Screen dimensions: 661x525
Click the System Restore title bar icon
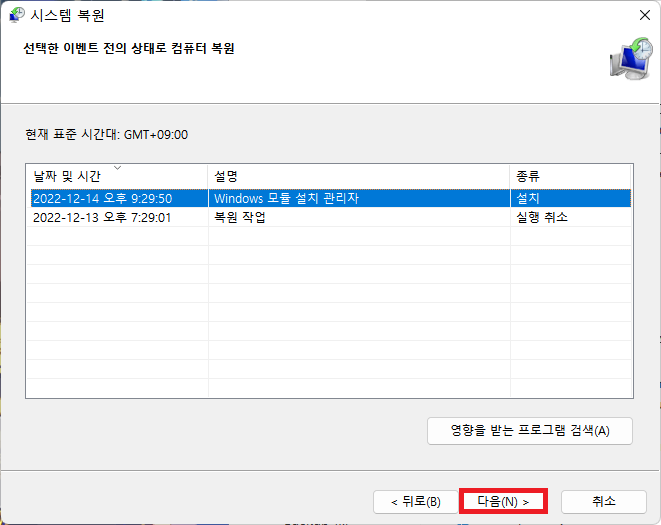coord(17,15)
